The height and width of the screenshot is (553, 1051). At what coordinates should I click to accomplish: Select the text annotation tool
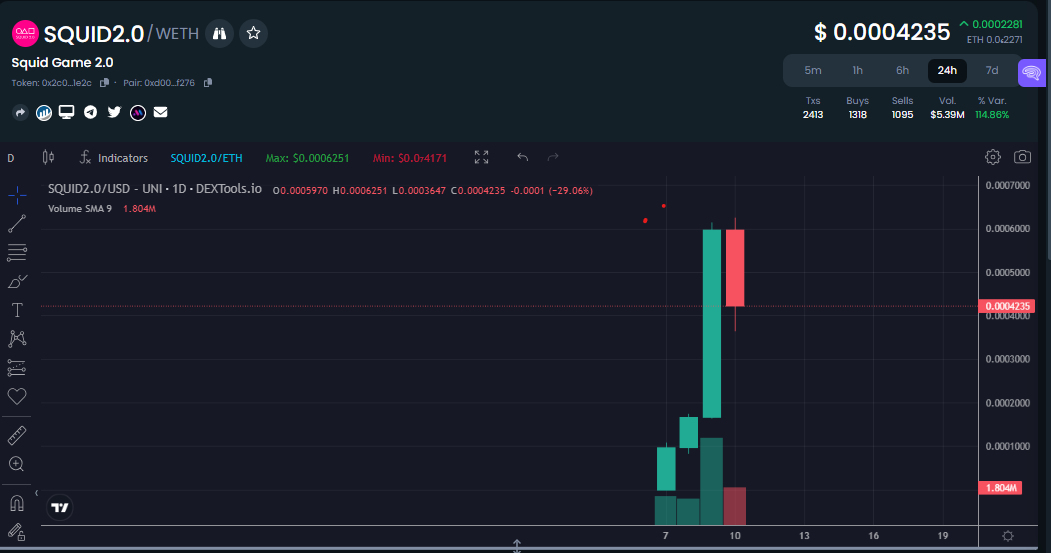[x=17, y=310]
